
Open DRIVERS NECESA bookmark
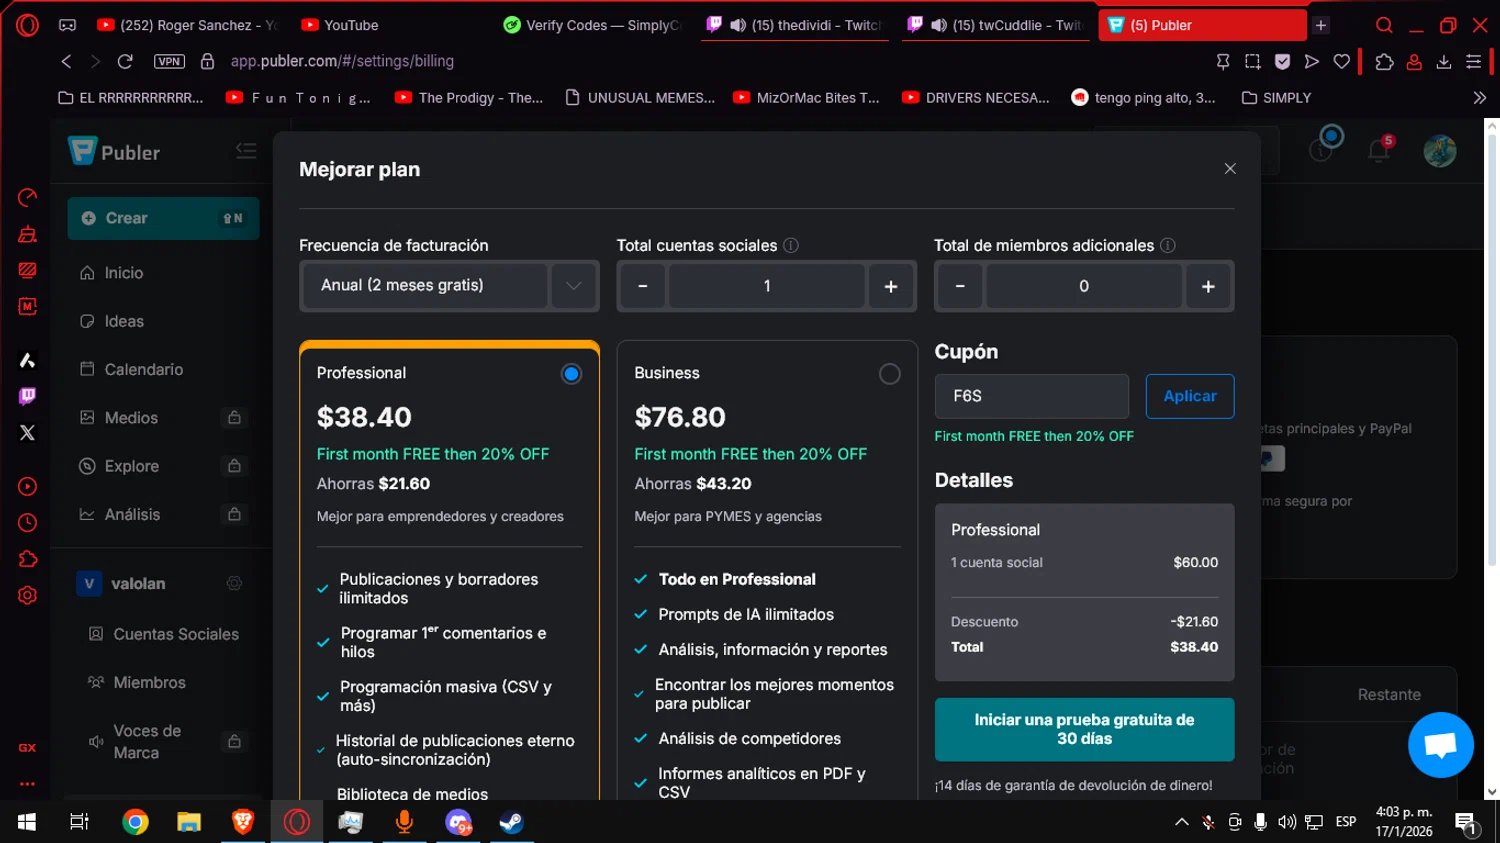(976, 98)
